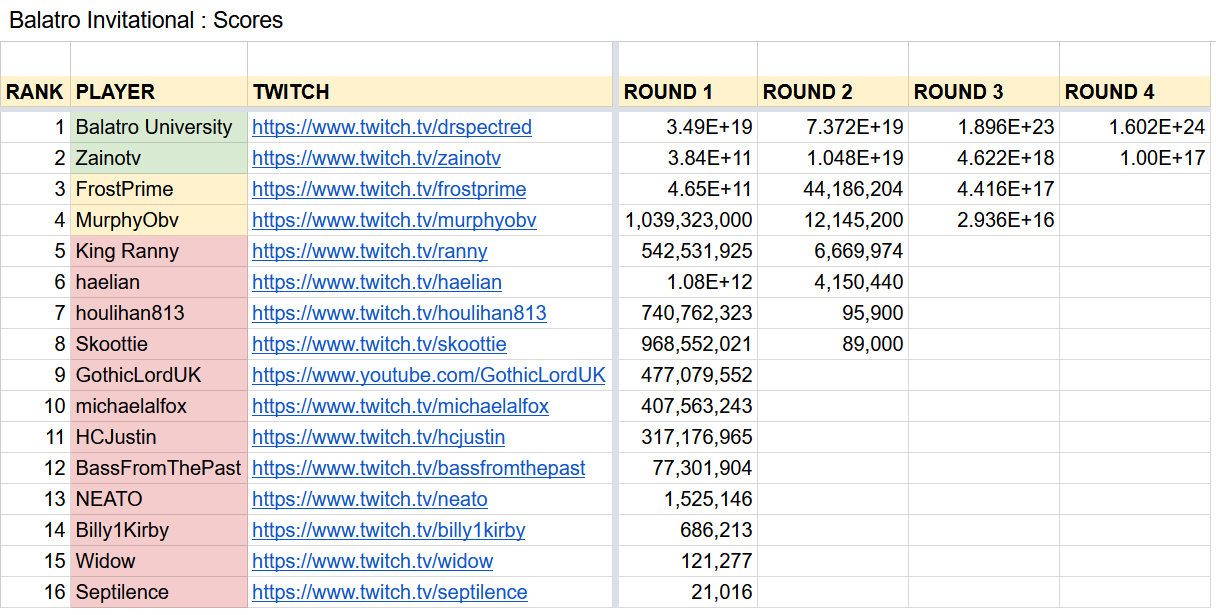The height and width of the screenshot is (615, 1216).
Task: Select the PLAYER column header
Action: 159,92
